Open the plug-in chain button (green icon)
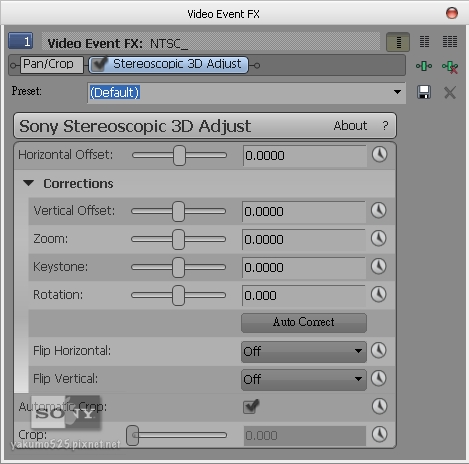This screenshot has height=464, width=469. coord(424,66)
